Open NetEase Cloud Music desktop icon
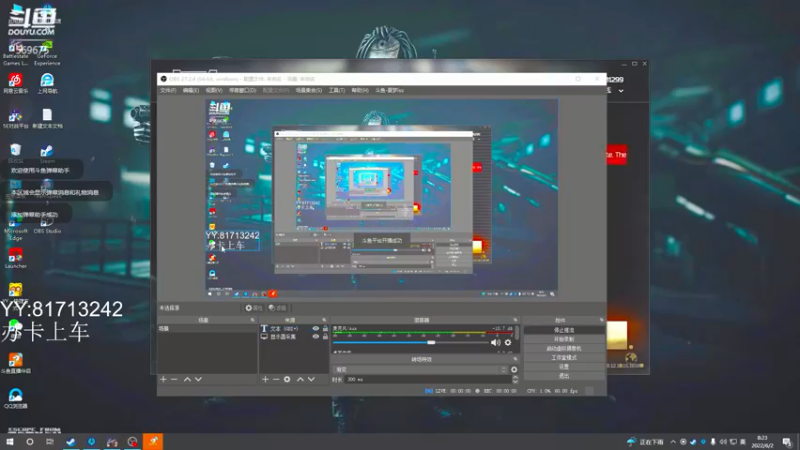Image resolution: width=800 pixels, height=450 pixels. [x=15, y=84]
